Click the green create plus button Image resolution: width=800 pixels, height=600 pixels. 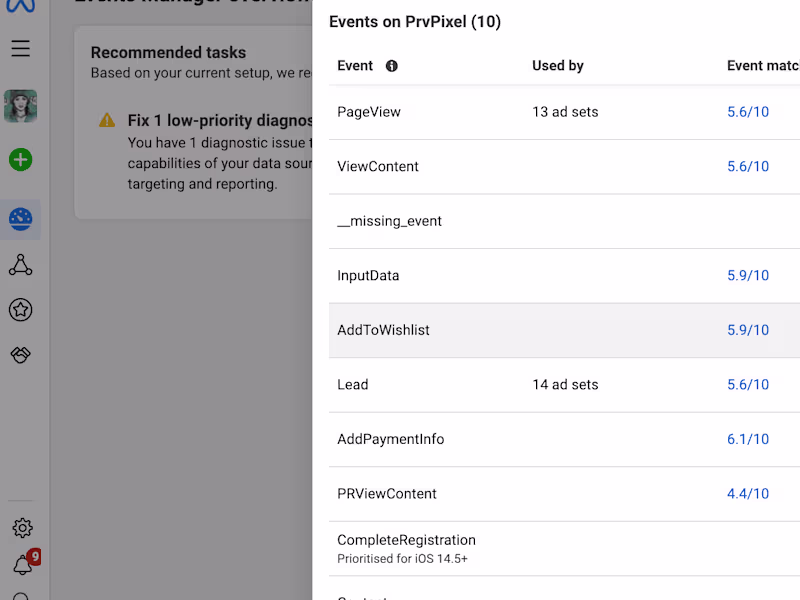pos(20,159)
